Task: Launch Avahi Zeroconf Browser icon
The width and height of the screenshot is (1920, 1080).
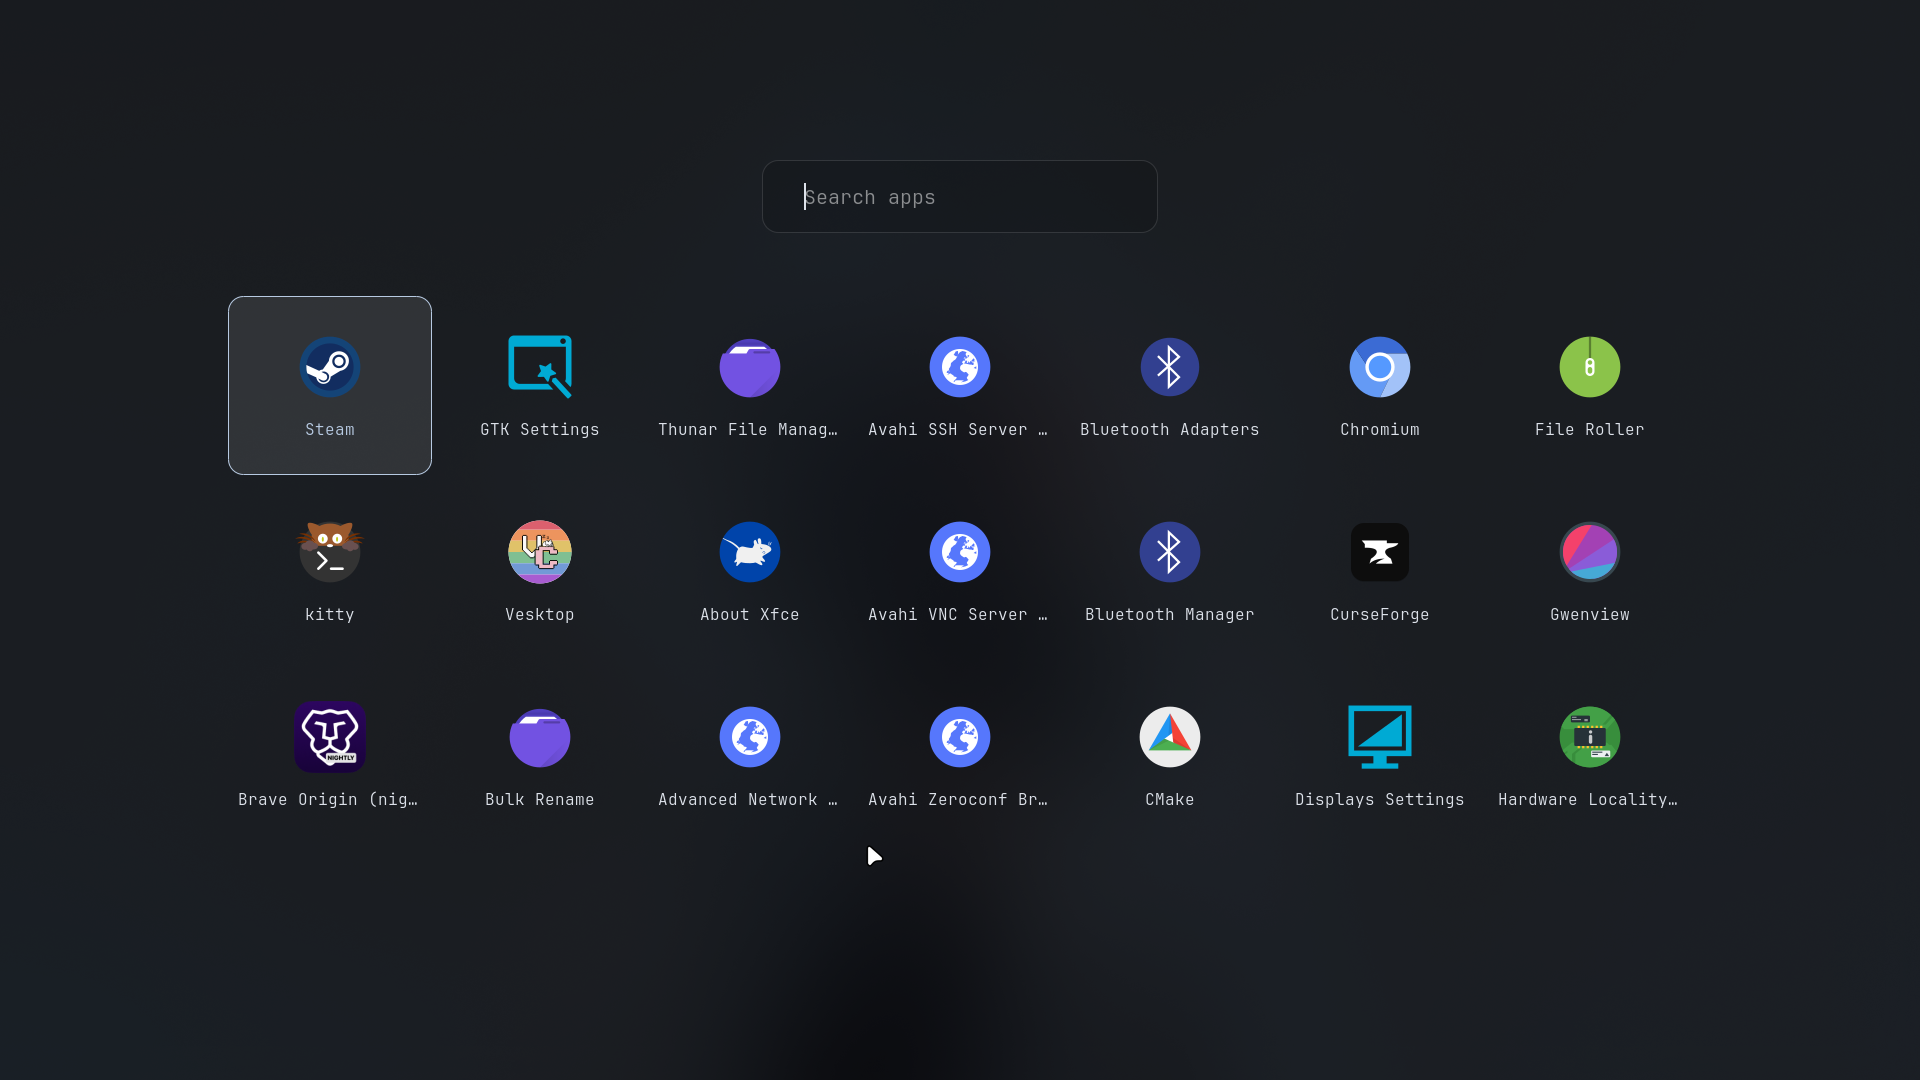Action: (960, 737)
